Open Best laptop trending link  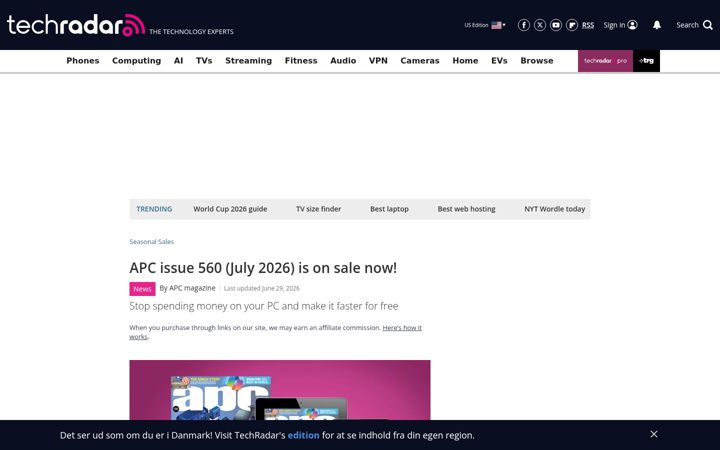click(x=389, y=209)
